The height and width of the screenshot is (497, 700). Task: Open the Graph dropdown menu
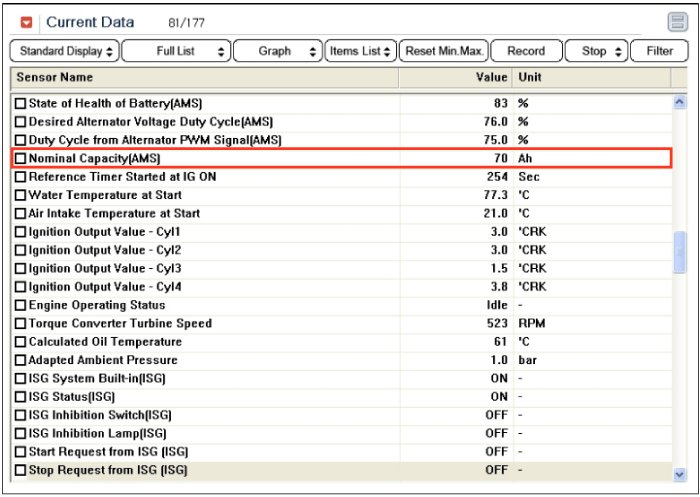277,51
